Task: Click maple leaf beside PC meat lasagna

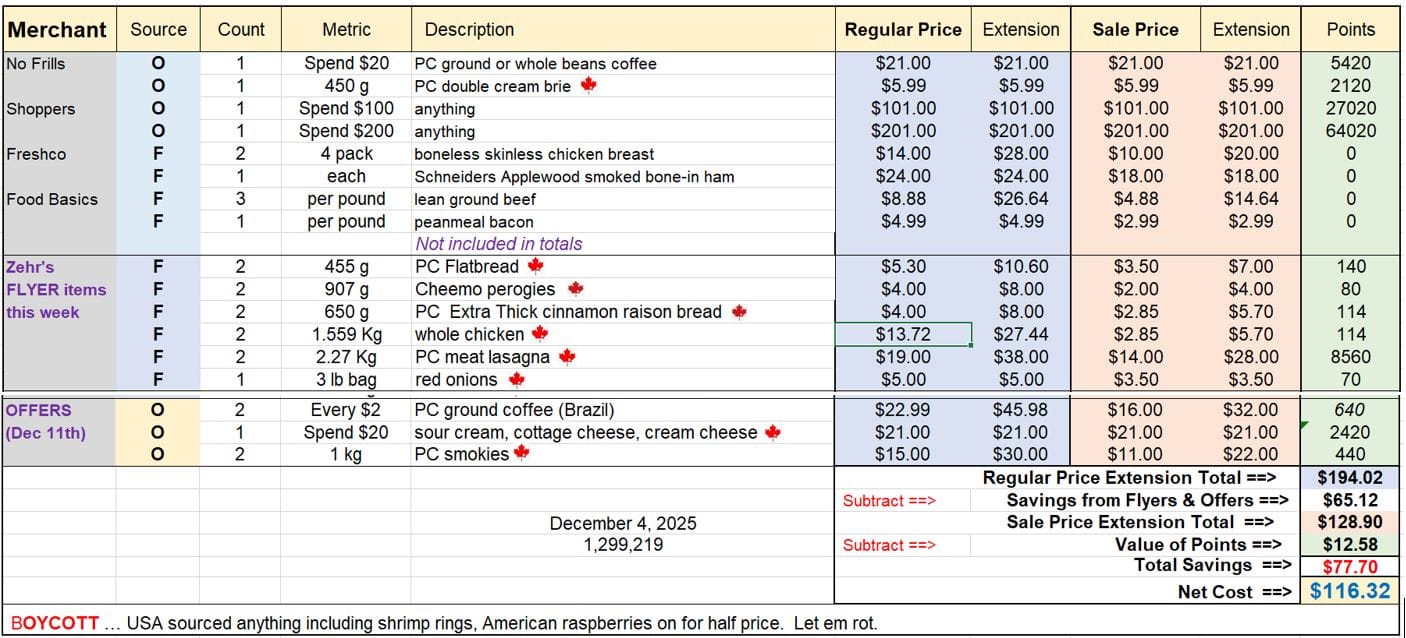Action: pos(567,356)
